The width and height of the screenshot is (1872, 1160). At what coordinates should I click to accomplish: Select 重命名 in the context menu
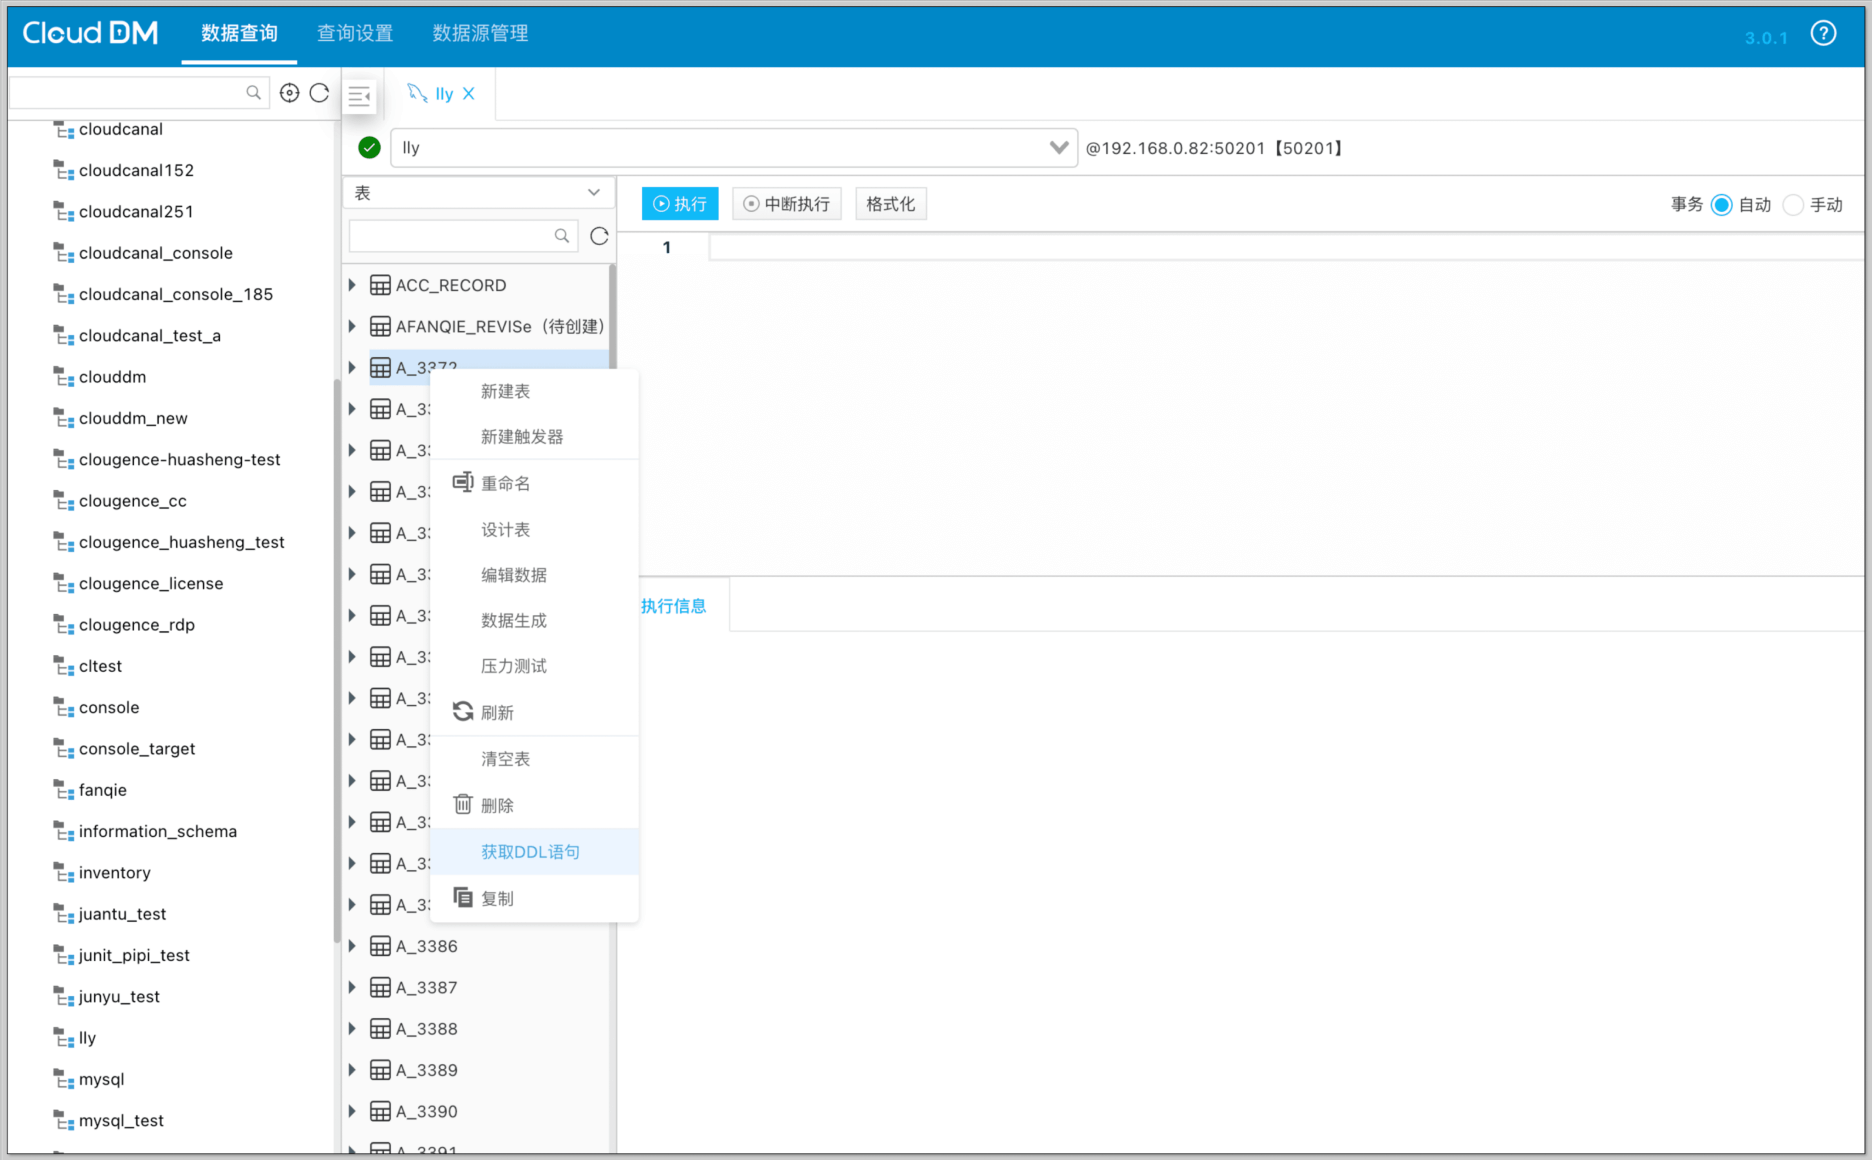tap(505, 484)
